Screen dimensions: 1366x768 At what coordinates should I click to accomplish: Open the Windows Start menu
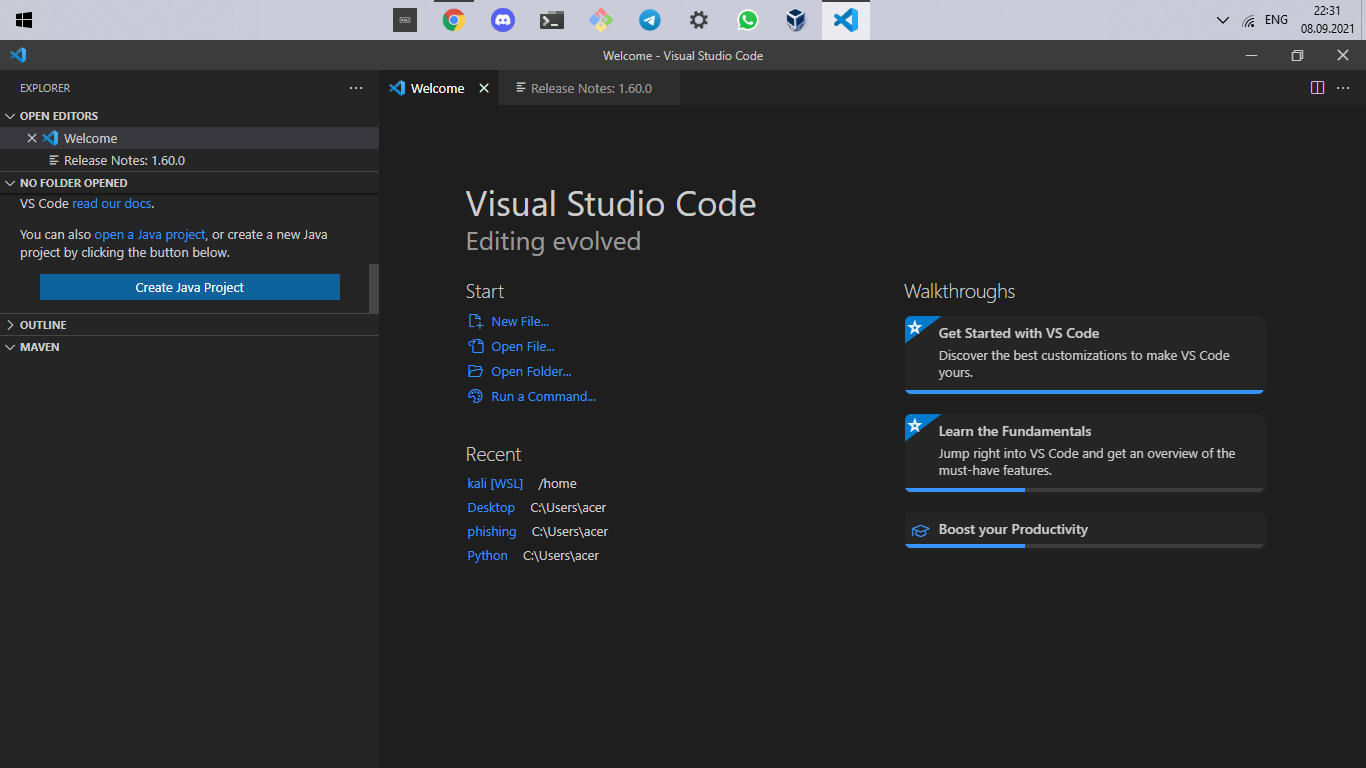pyautogui.click(x=24, y=20)
